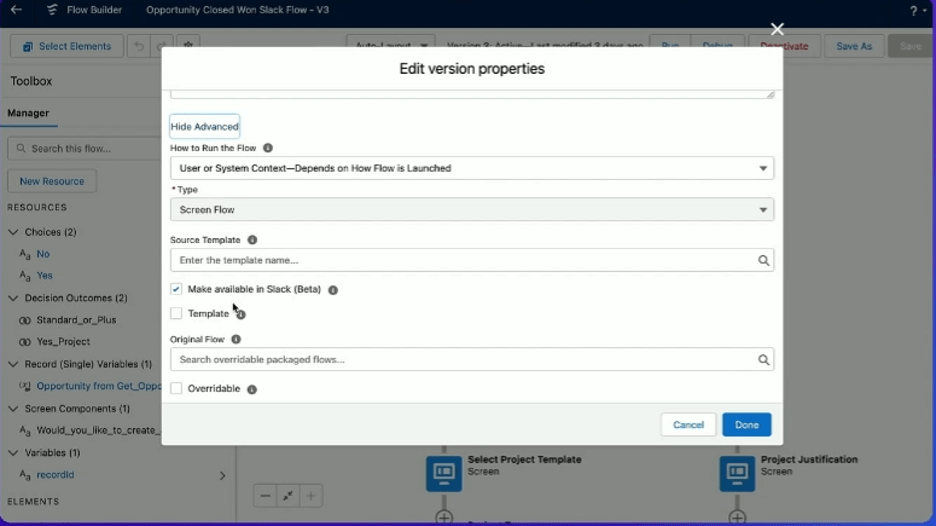This screenshot has width=936, height=526.
Task: Close the Edit version properties dialog
Action: 777,29
